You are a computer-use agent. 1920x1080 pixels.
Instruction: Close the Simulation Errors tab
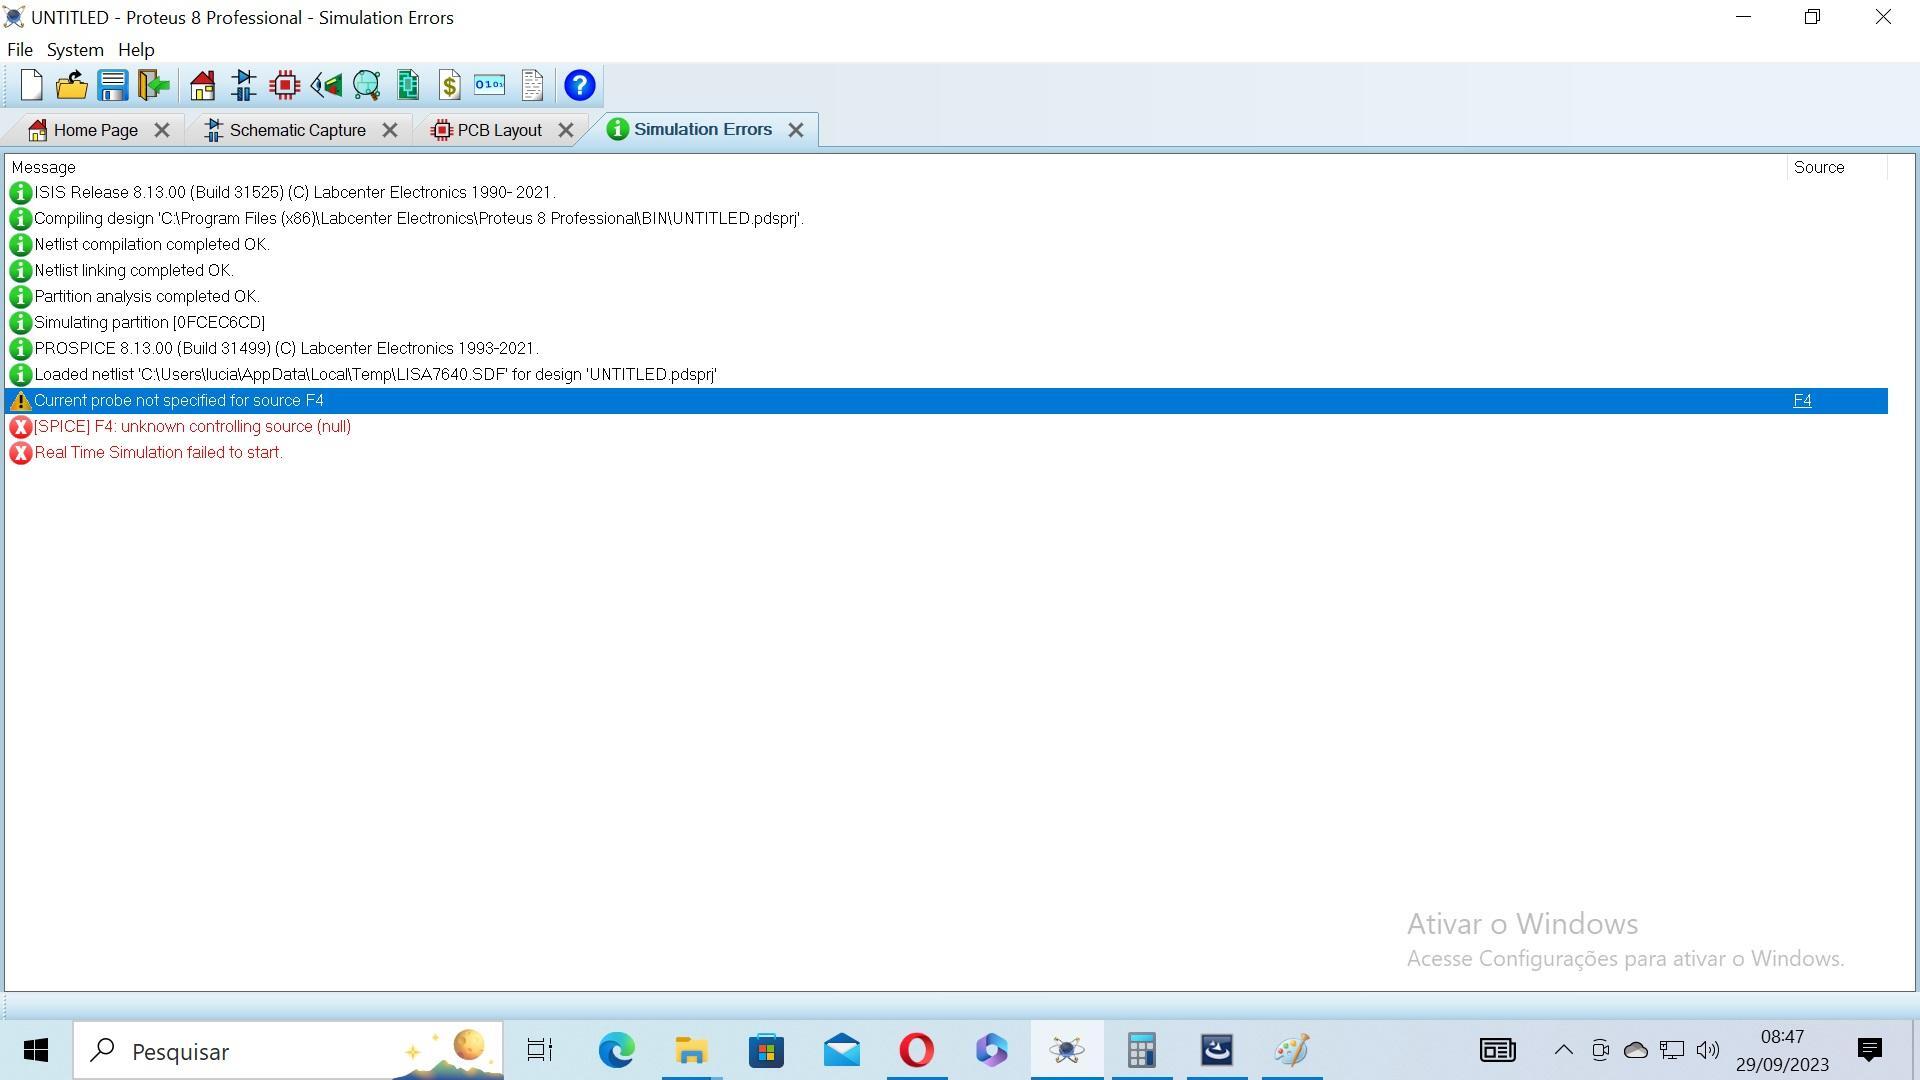tap(796, 130)
